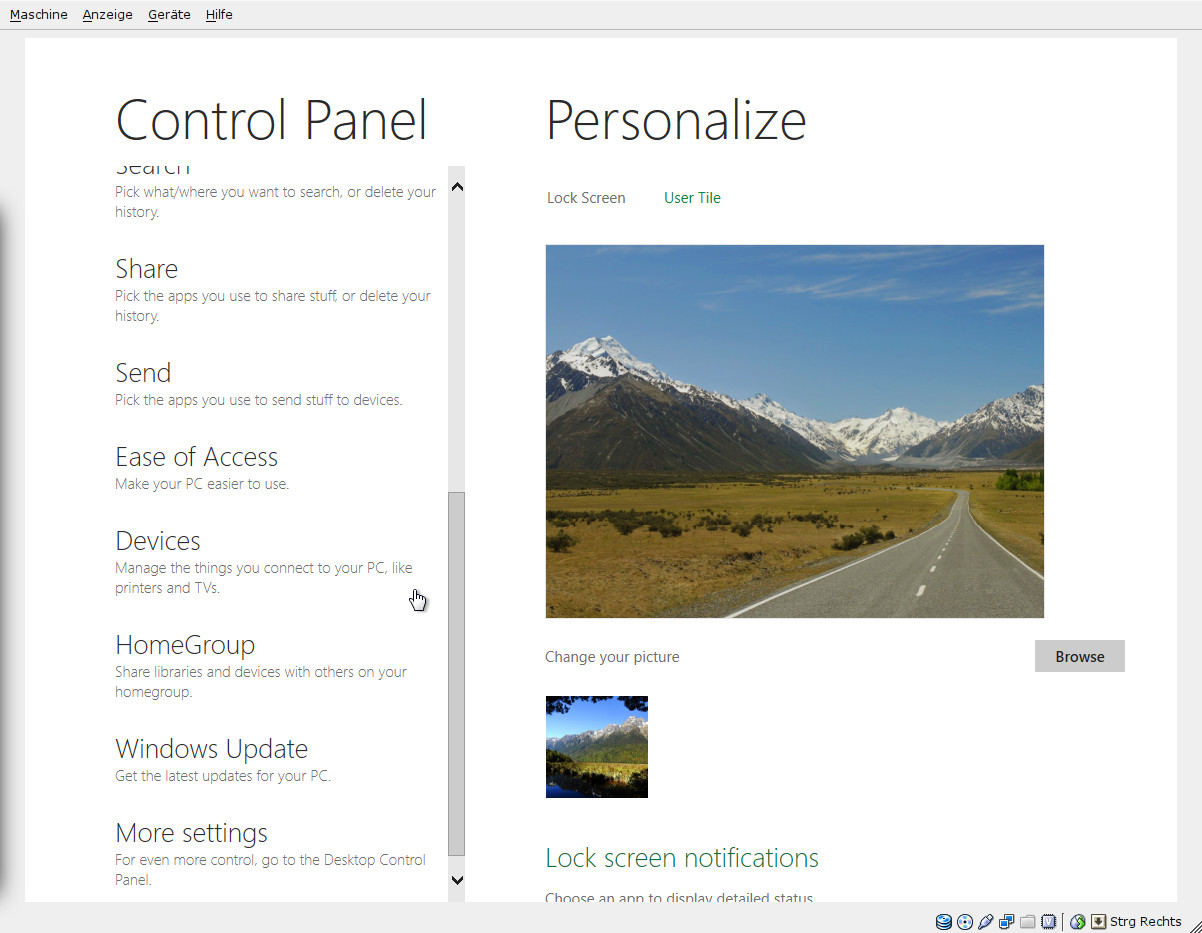The width and height of the screenshot is (1202, 933).
Task: Click the Control Panel list scrollbar thumb
Action: coord(457,674)
